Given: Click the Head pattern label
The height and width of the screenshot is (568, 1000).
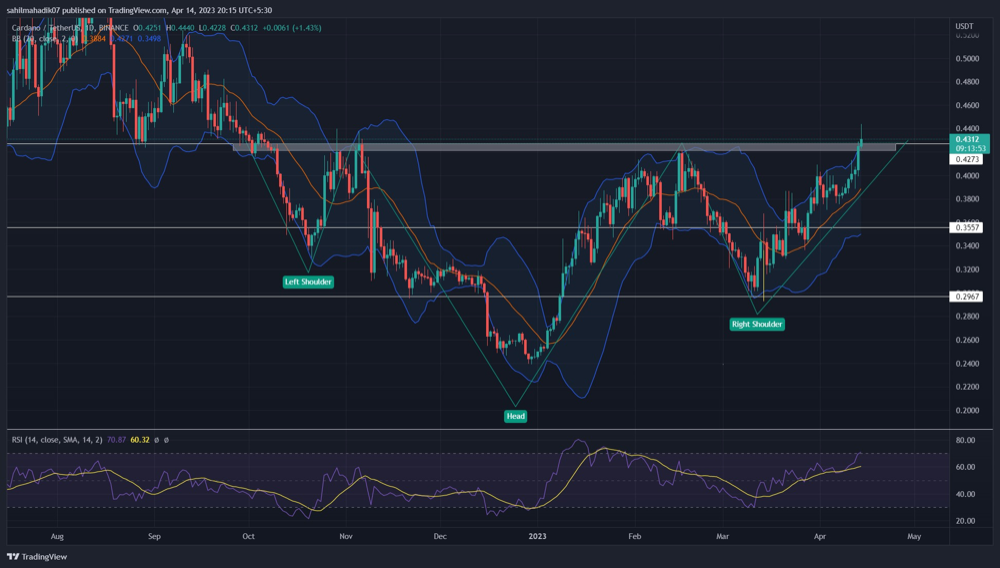Looking at the screenshot, I should click(x=515, y=415).
